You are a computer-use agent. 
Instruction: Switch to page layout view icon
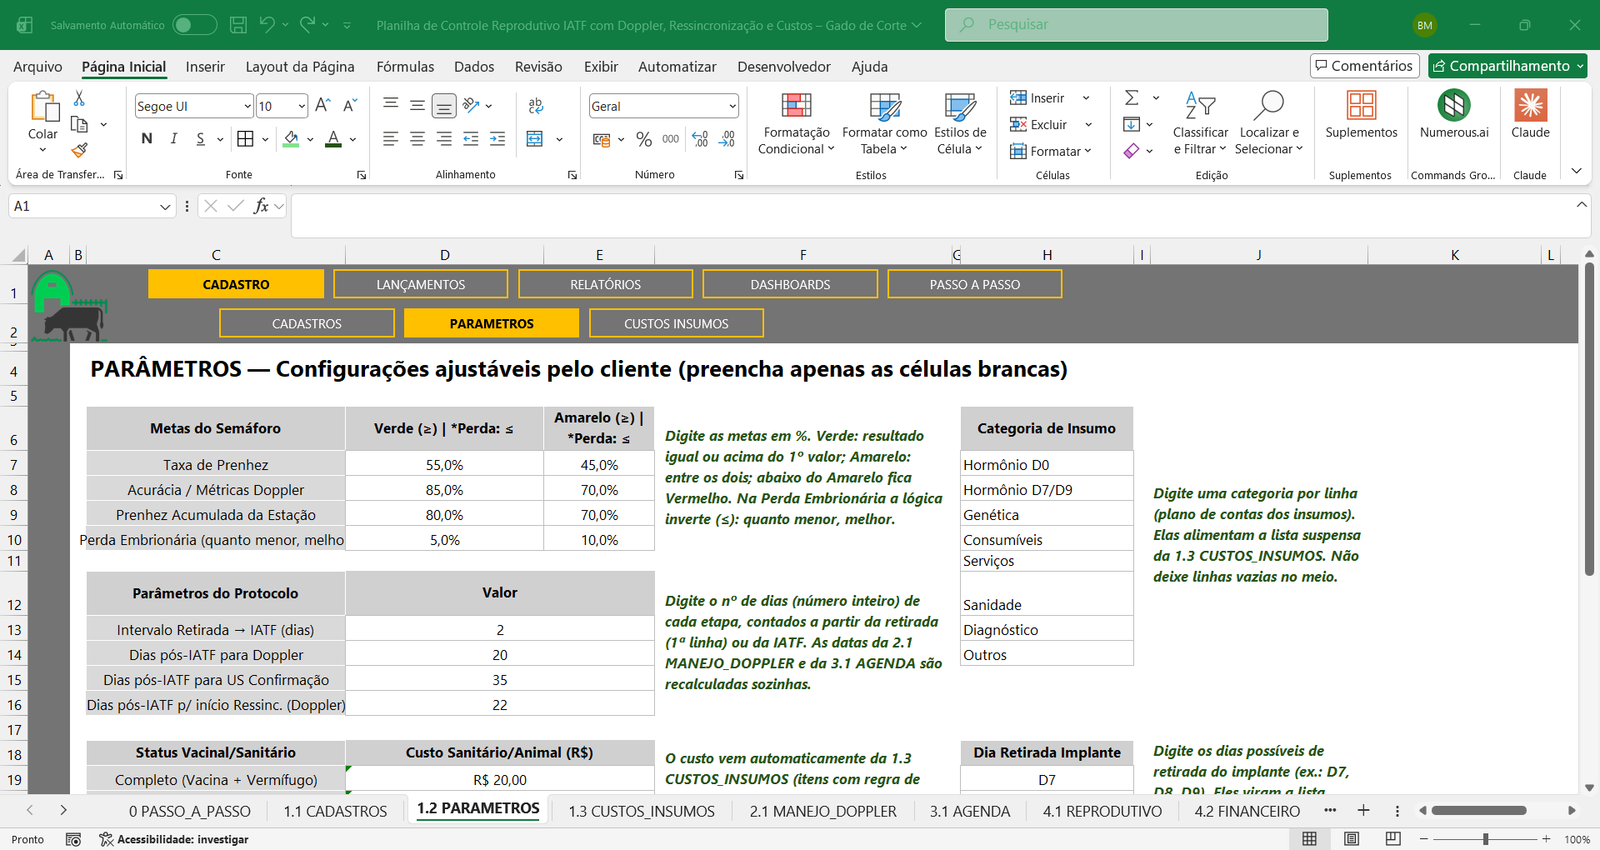1351,839
